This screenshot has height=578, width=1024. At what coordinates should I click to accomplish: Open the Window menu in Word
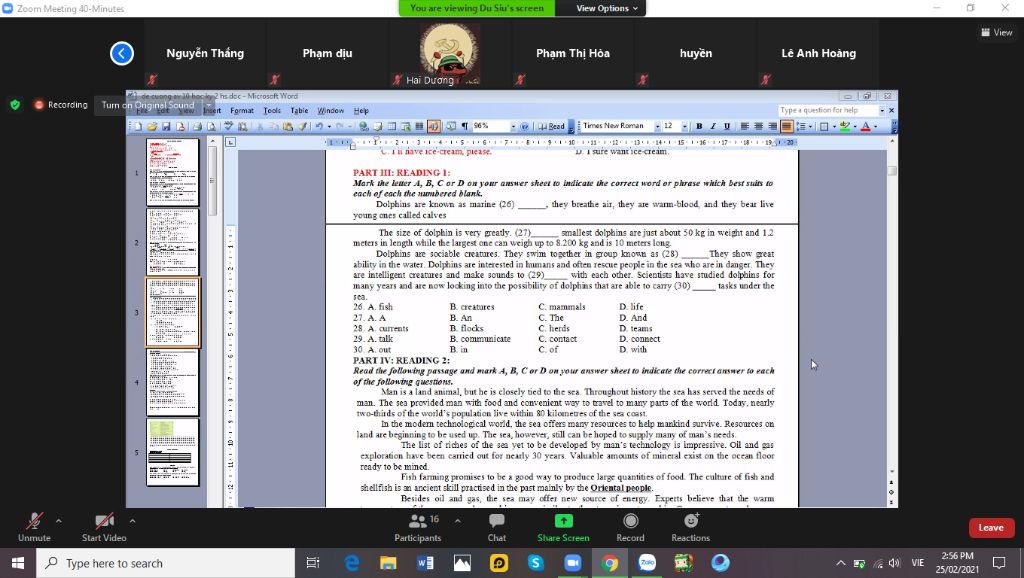coord(330,110)
